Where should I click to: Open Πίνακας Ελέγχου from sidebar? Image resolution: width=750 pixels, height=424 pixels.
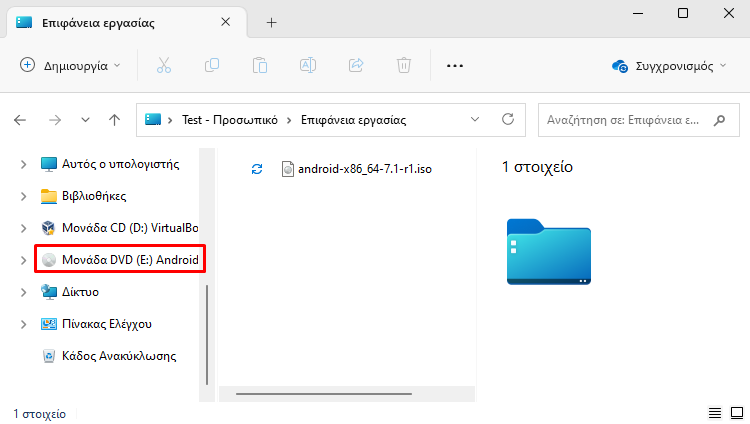pos(96,324)
